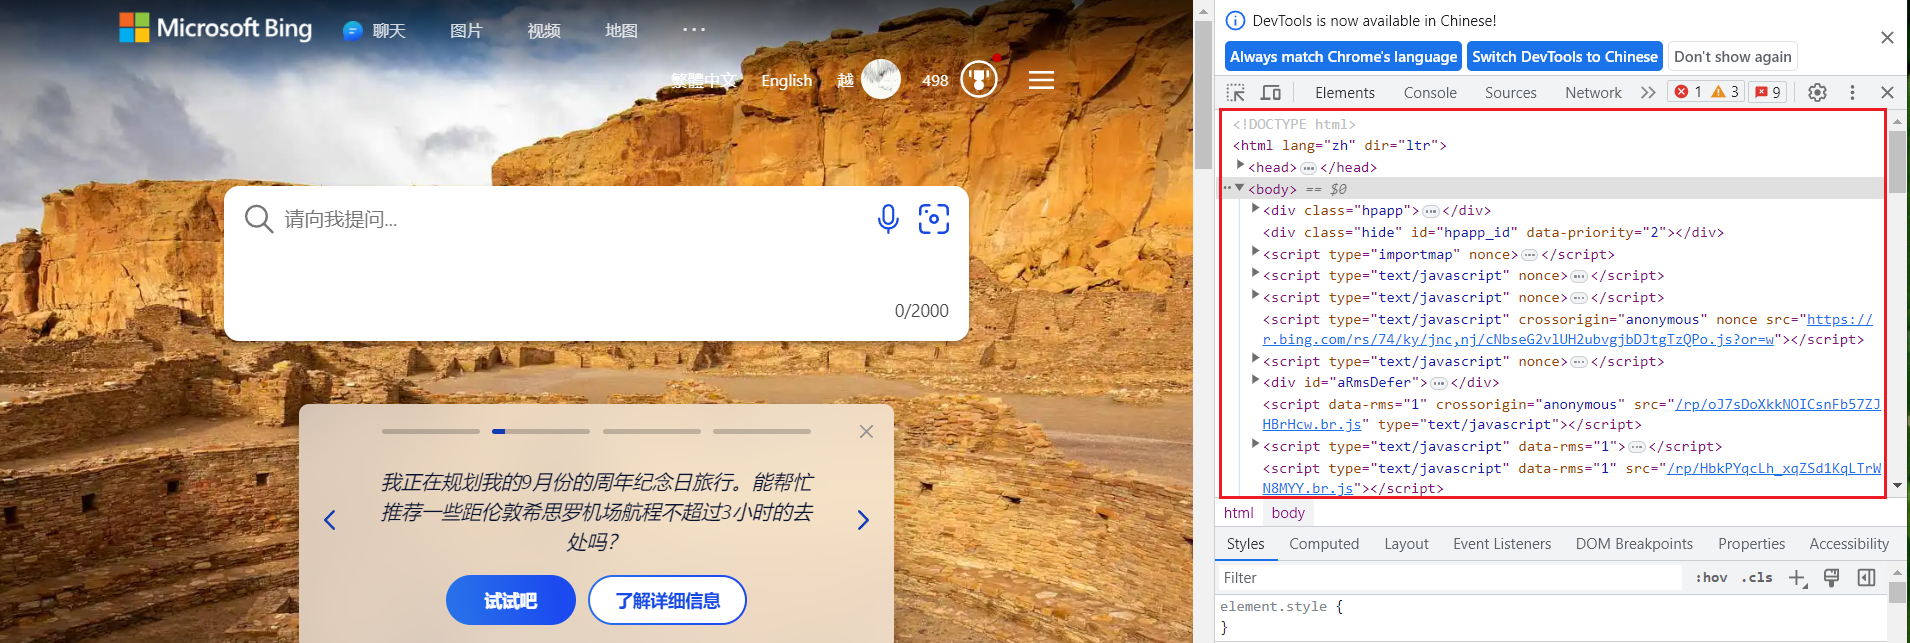Click Don't show again button
1910x643 pixels.
tap(1733, 56)
